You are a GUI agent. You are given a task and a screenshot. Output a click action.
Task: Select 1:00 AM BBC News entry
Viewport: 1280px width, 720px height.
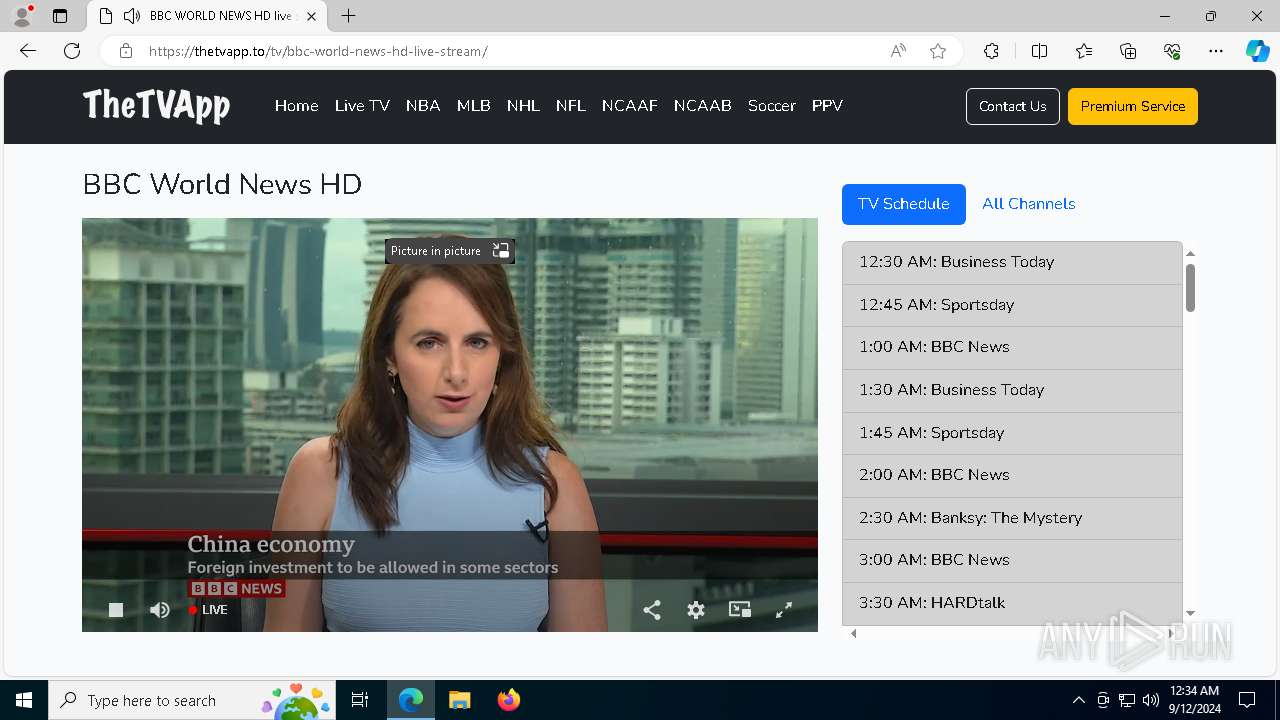tap(1012, 347)
